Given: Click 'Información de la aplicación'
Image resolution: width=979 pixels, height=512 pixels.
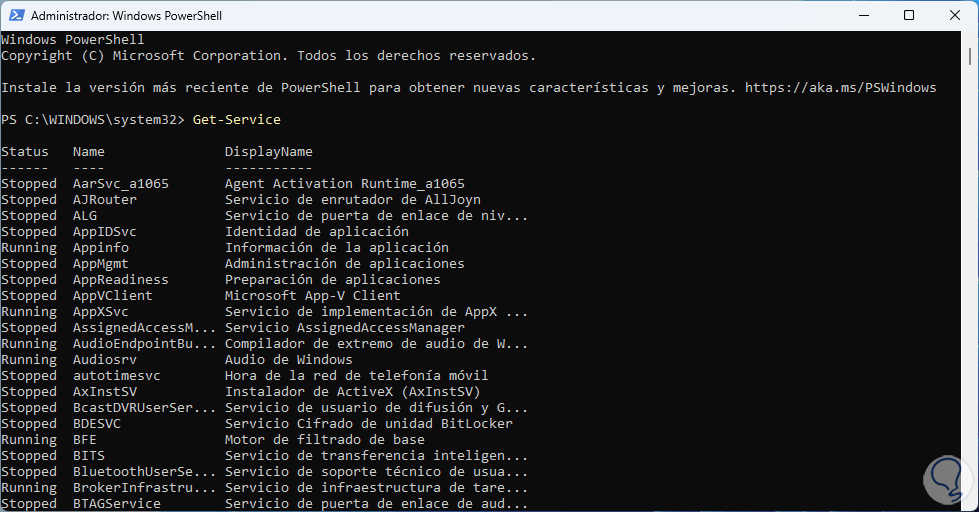Looking at the screenshot, I should pos(337,247).
